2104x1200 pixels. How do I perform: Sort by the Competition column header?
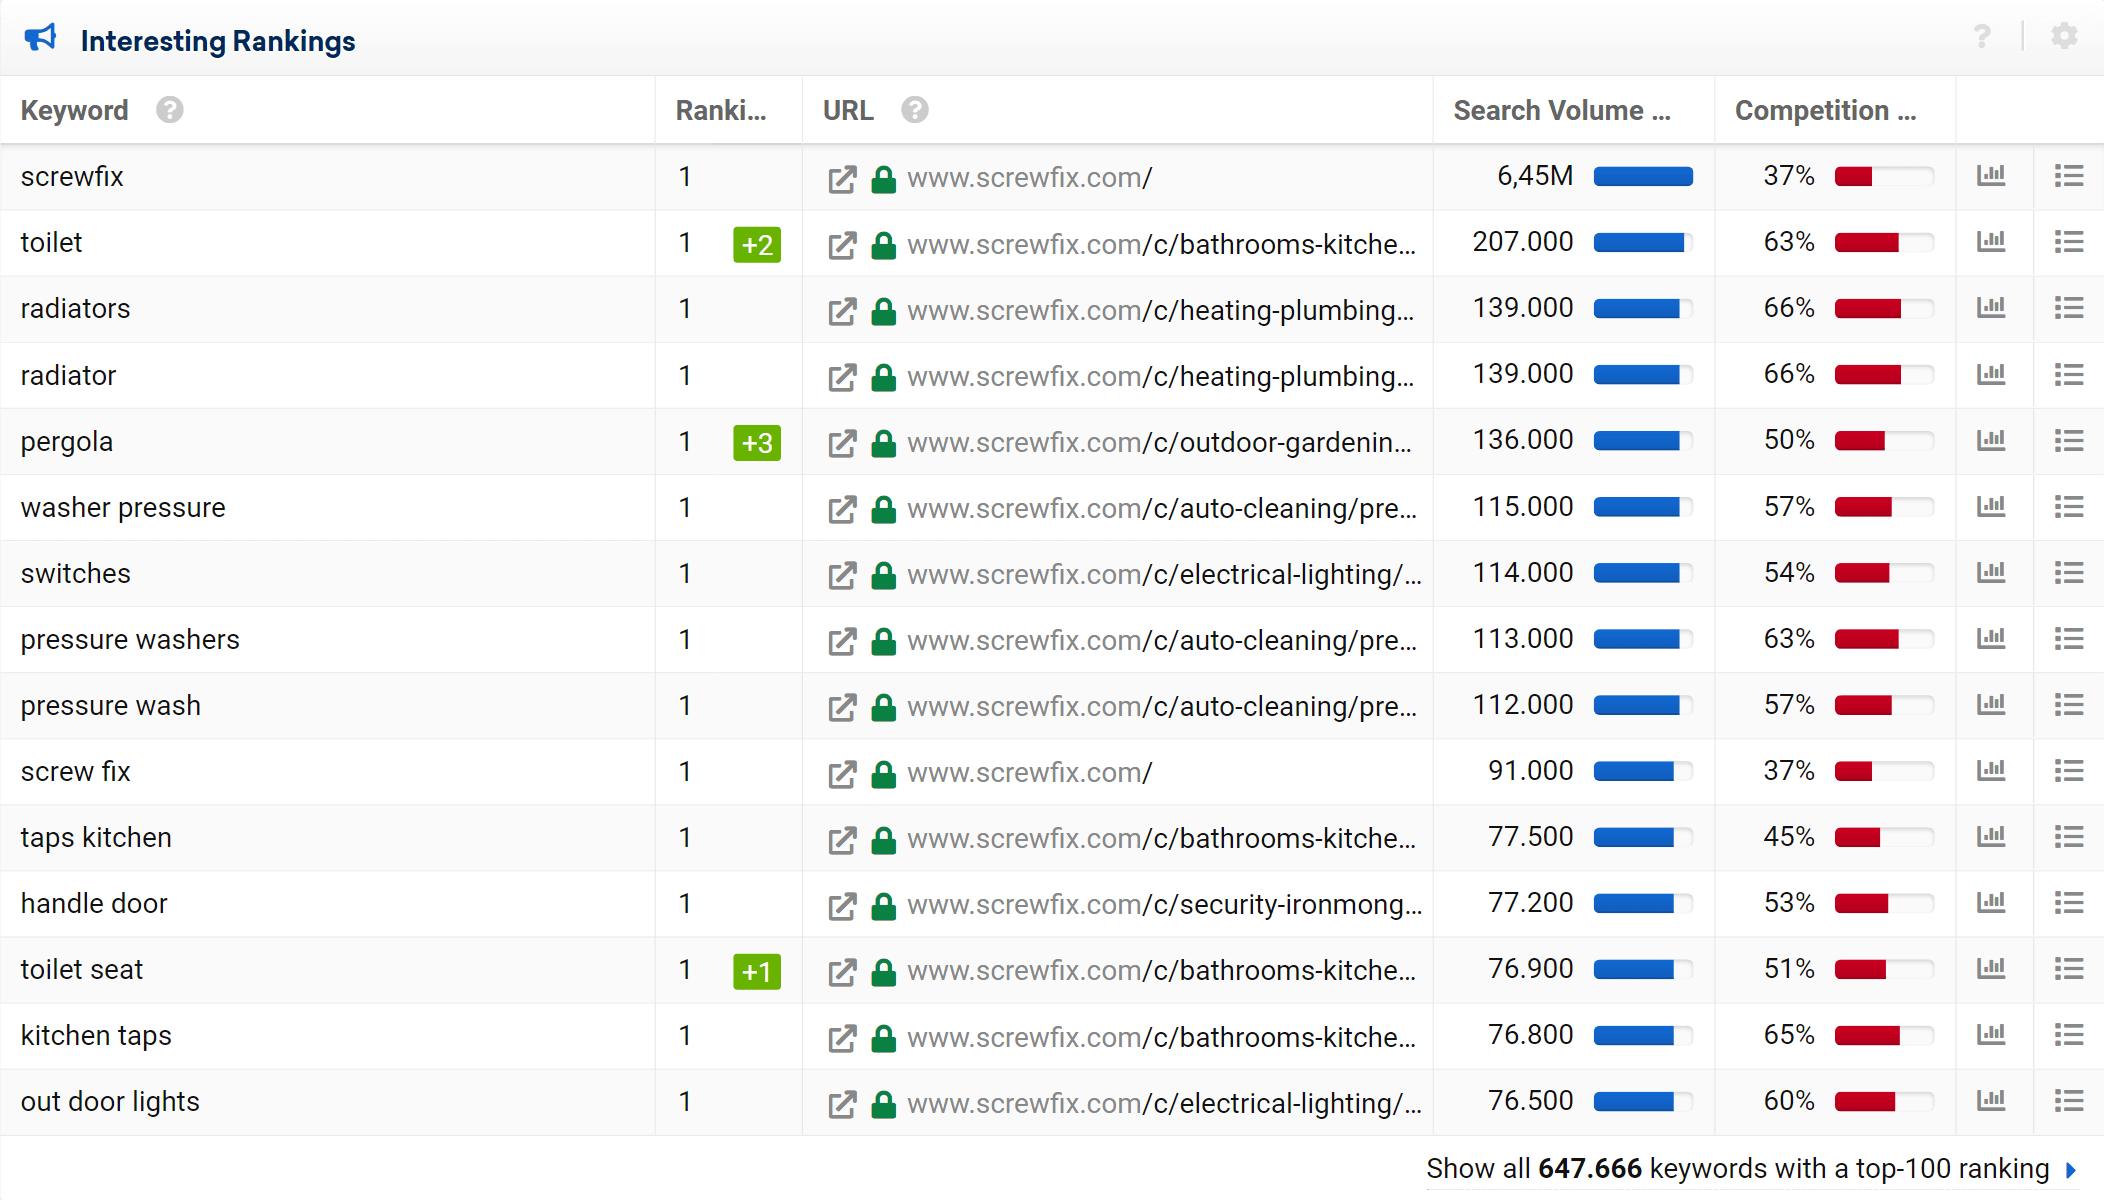(x=1825, y=110)
